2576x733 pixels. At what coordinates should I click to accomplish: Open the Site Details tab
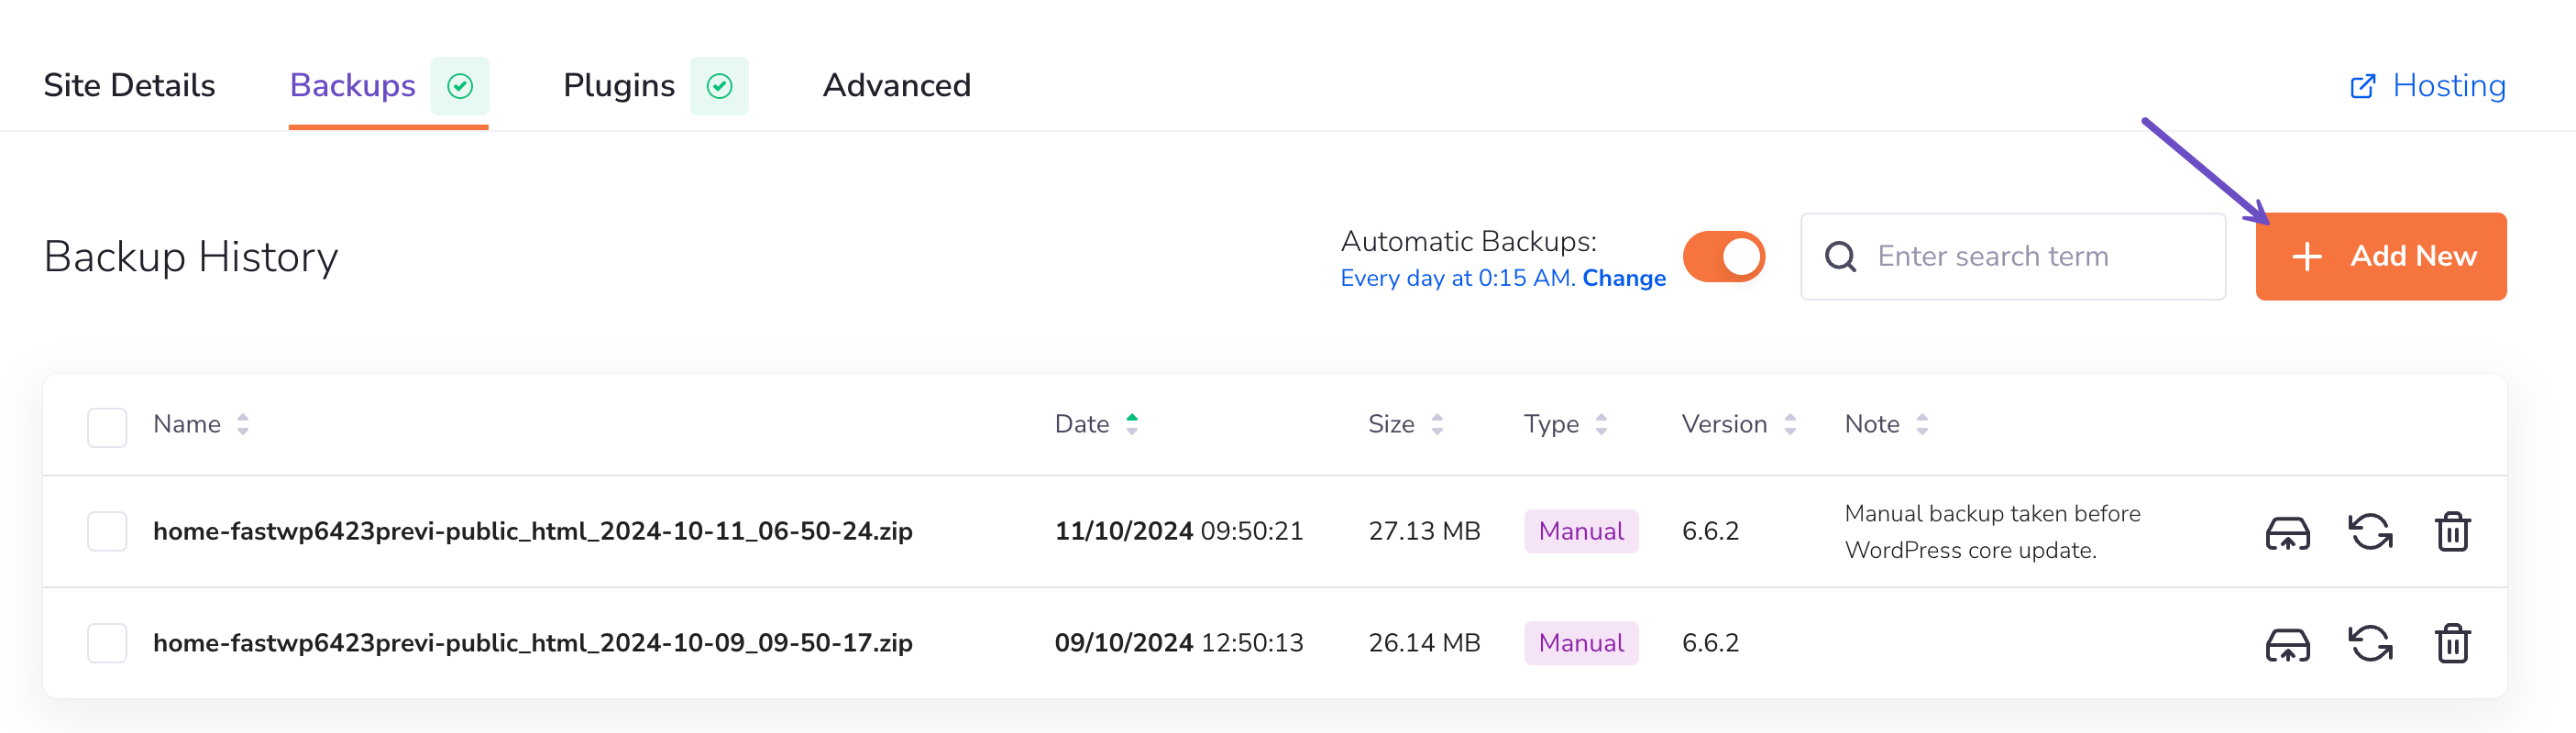[129, 86]
